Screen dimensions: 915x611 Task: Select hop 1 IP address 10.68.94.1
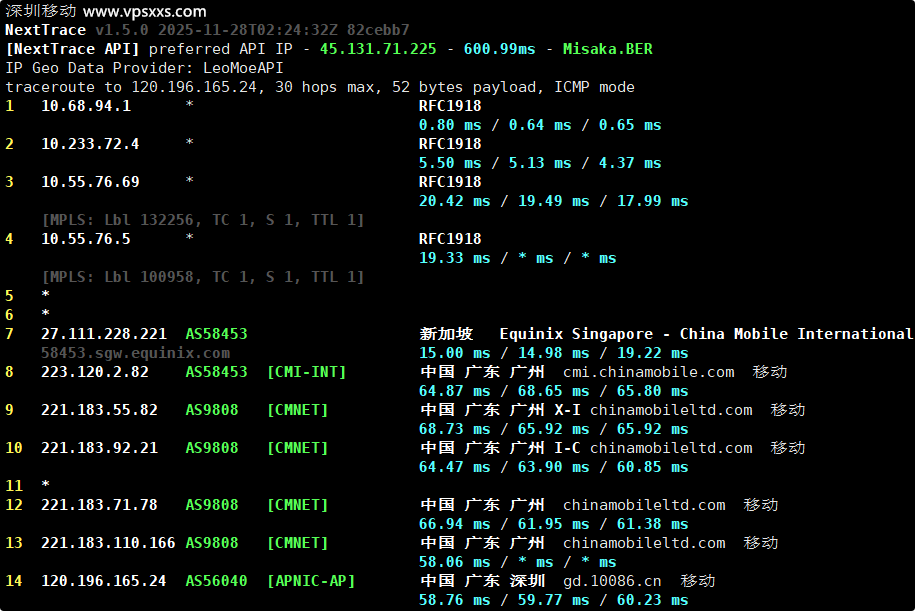tap(85, 106)
